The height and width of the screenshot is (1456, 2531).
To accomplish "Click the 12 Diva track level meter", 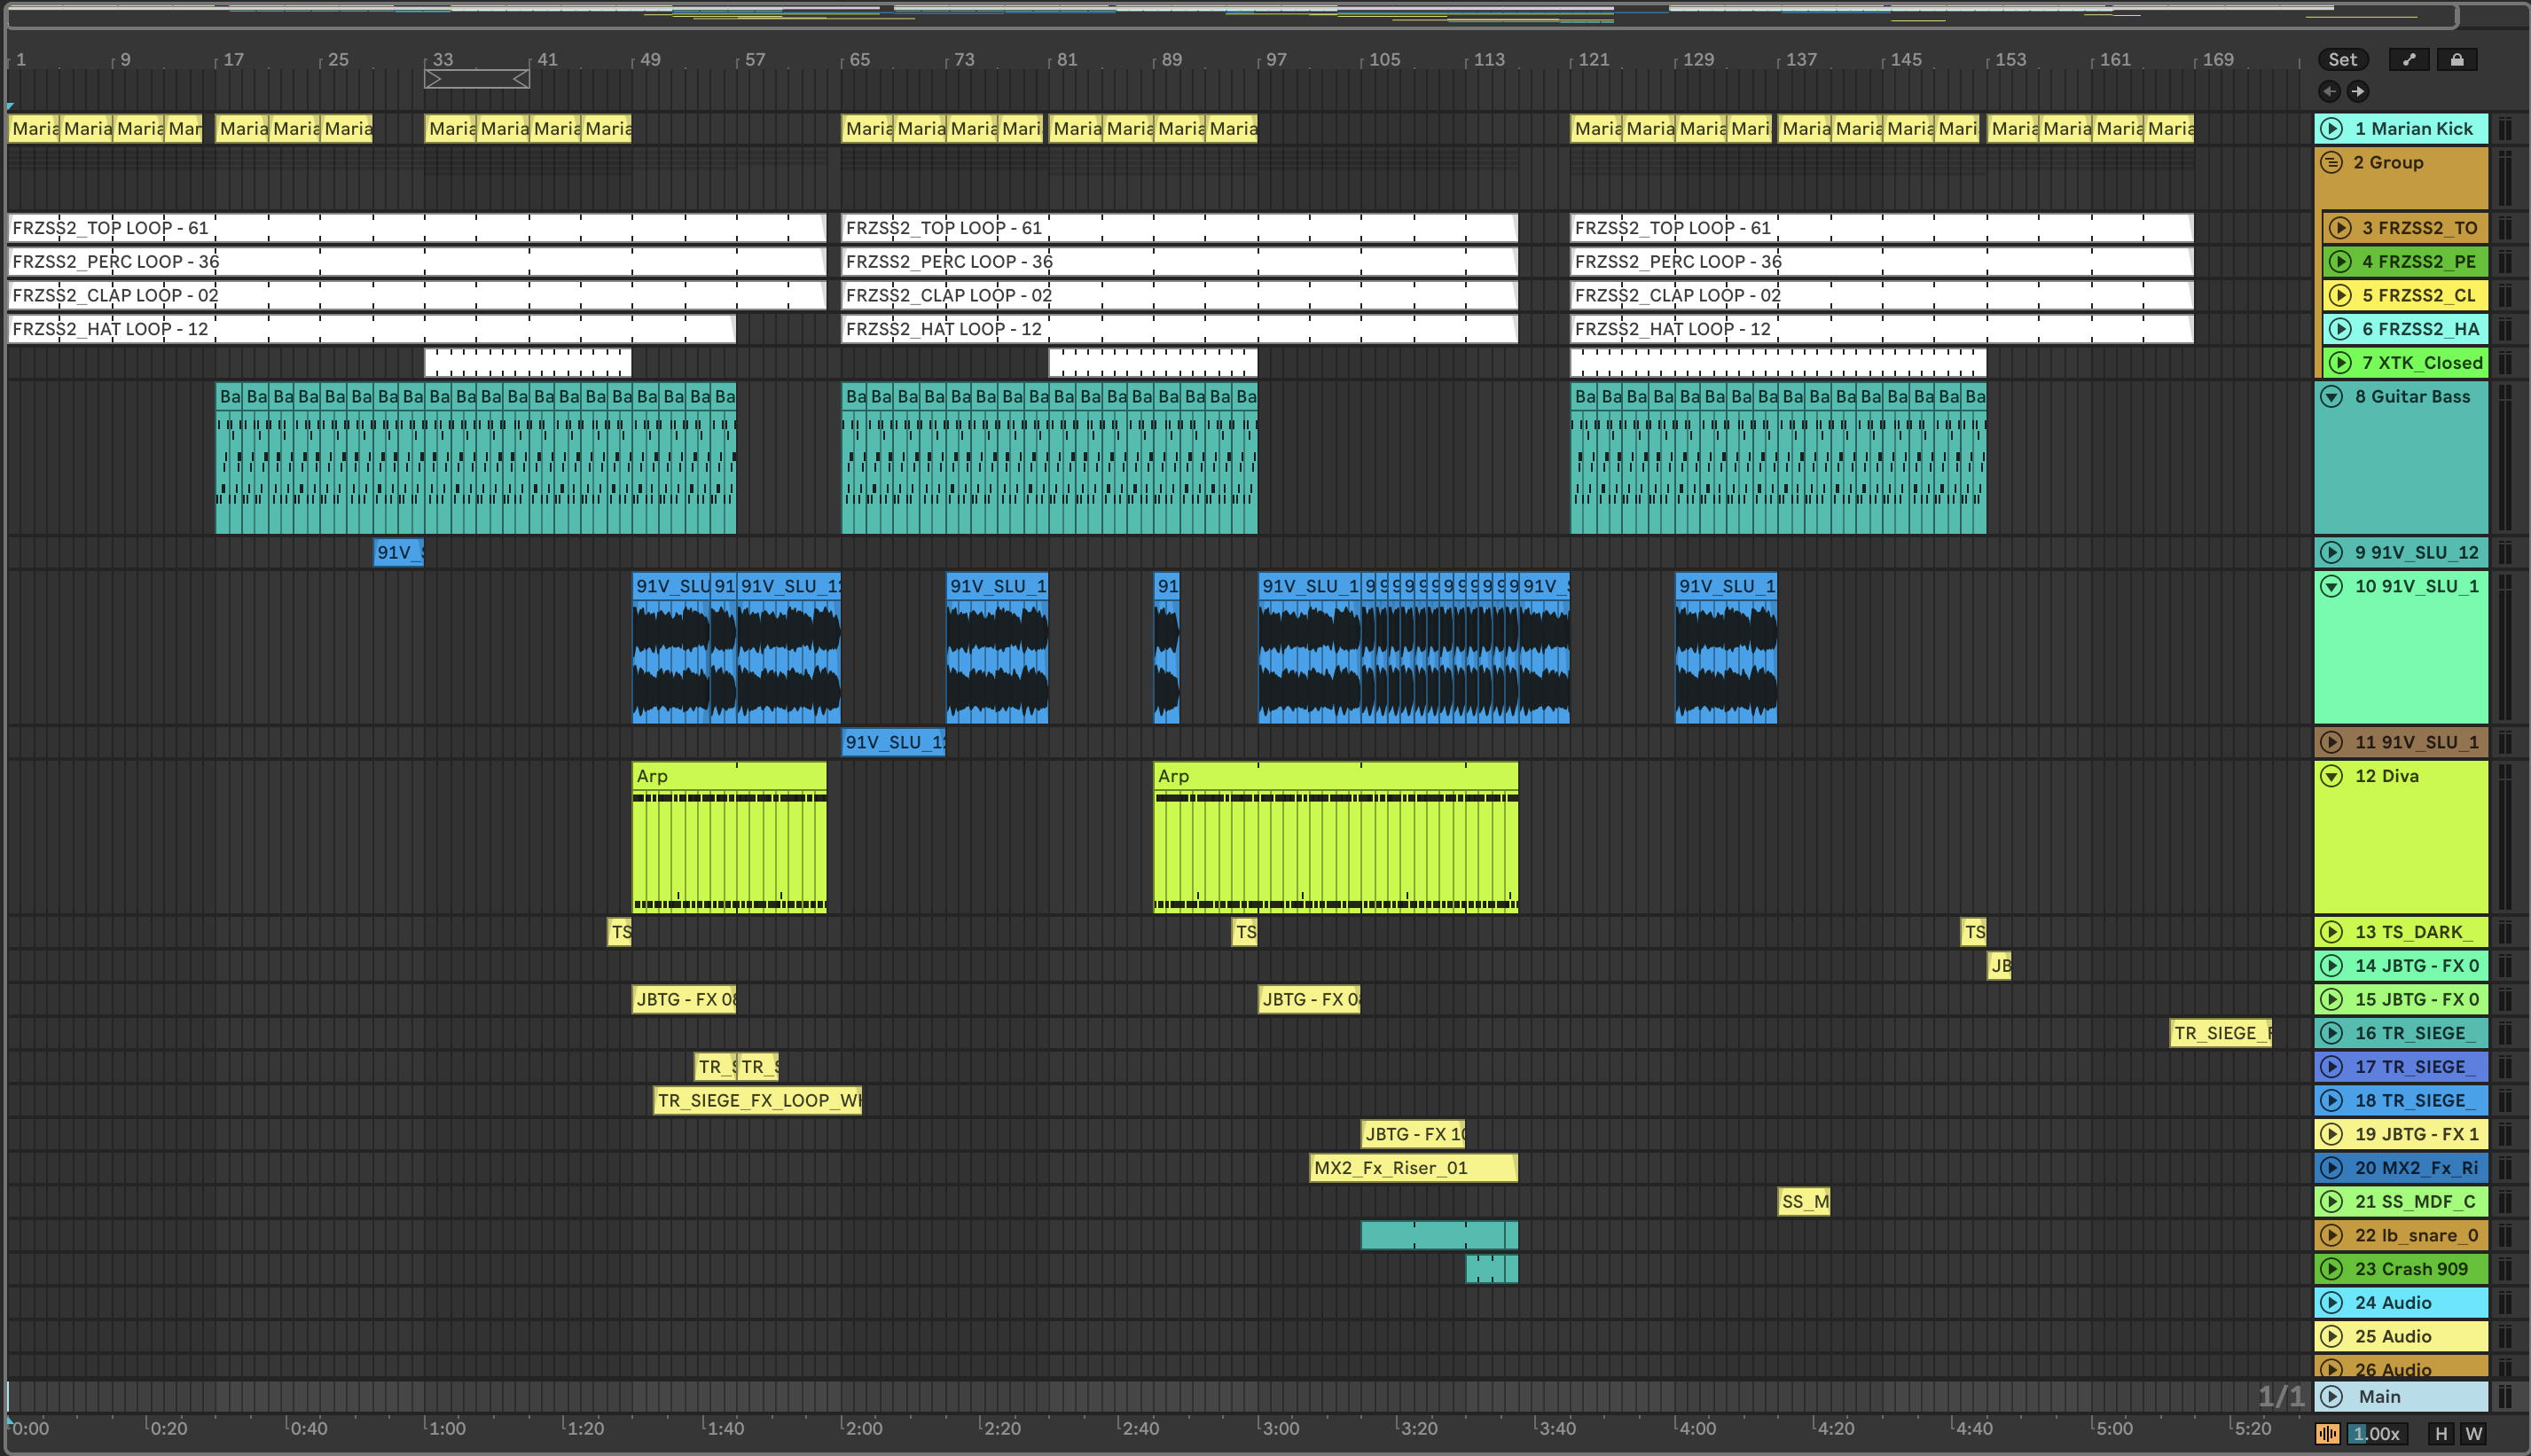I will 2504,838.
